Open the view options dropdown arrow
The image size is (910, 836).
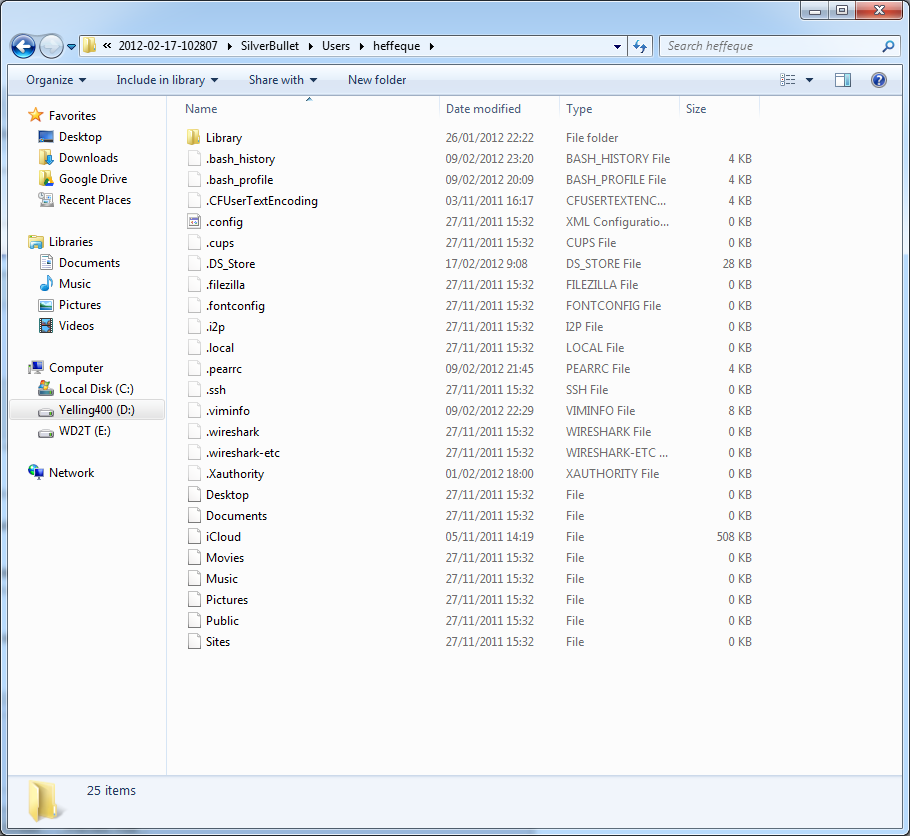click(x=809, y=80)
